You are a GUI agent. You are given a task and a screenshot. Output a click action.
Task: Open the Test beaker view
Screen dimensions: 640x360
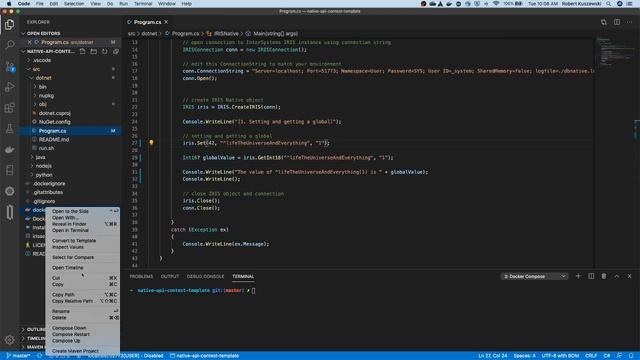(9, 129)
